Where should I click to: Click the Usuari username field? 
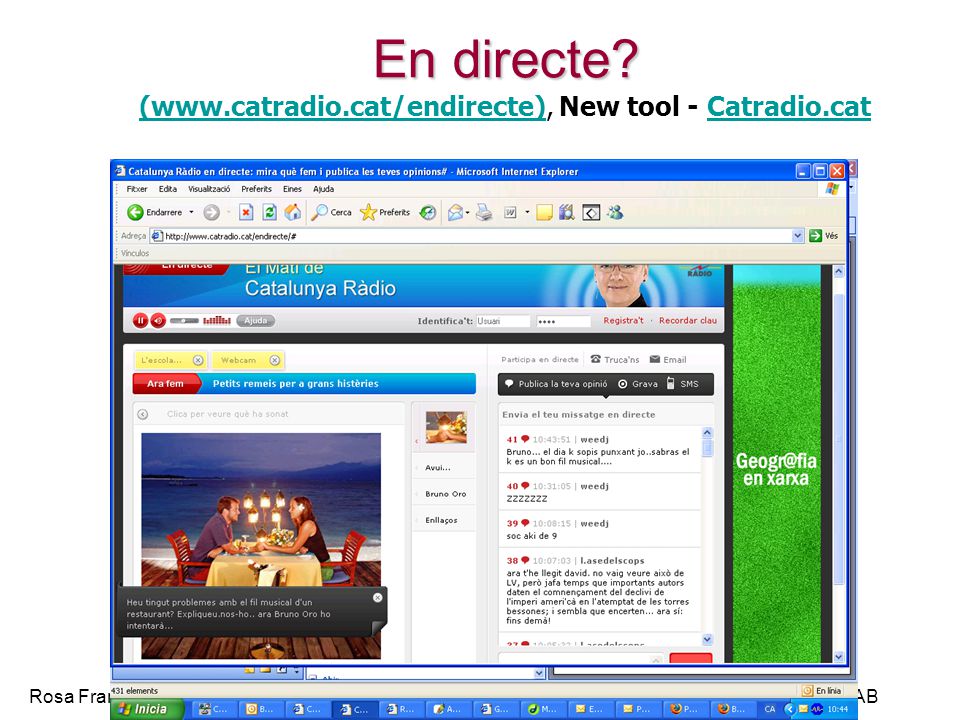[x=503, y=321]
